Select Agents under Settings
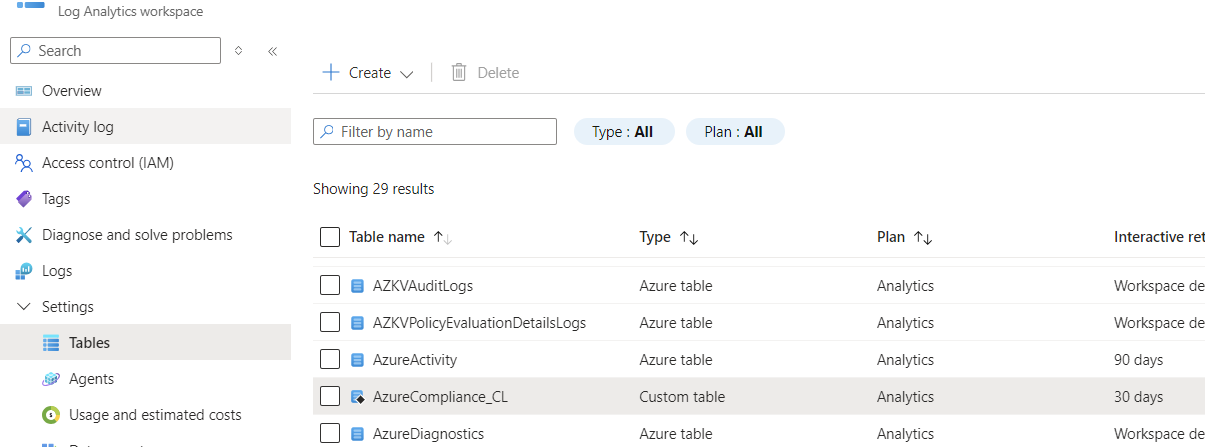1205x447 pixels. pos(92,379)
